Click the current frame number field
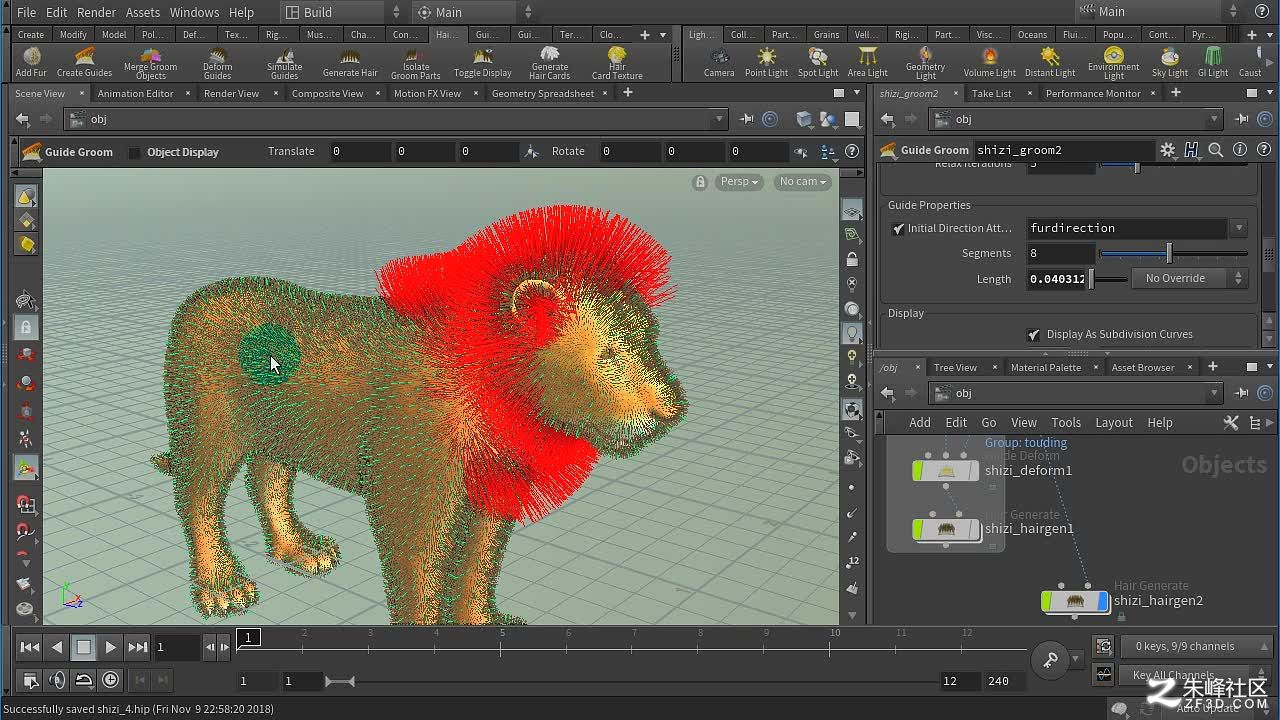This screenshot has height=720, width=1280. coord(177,647)
